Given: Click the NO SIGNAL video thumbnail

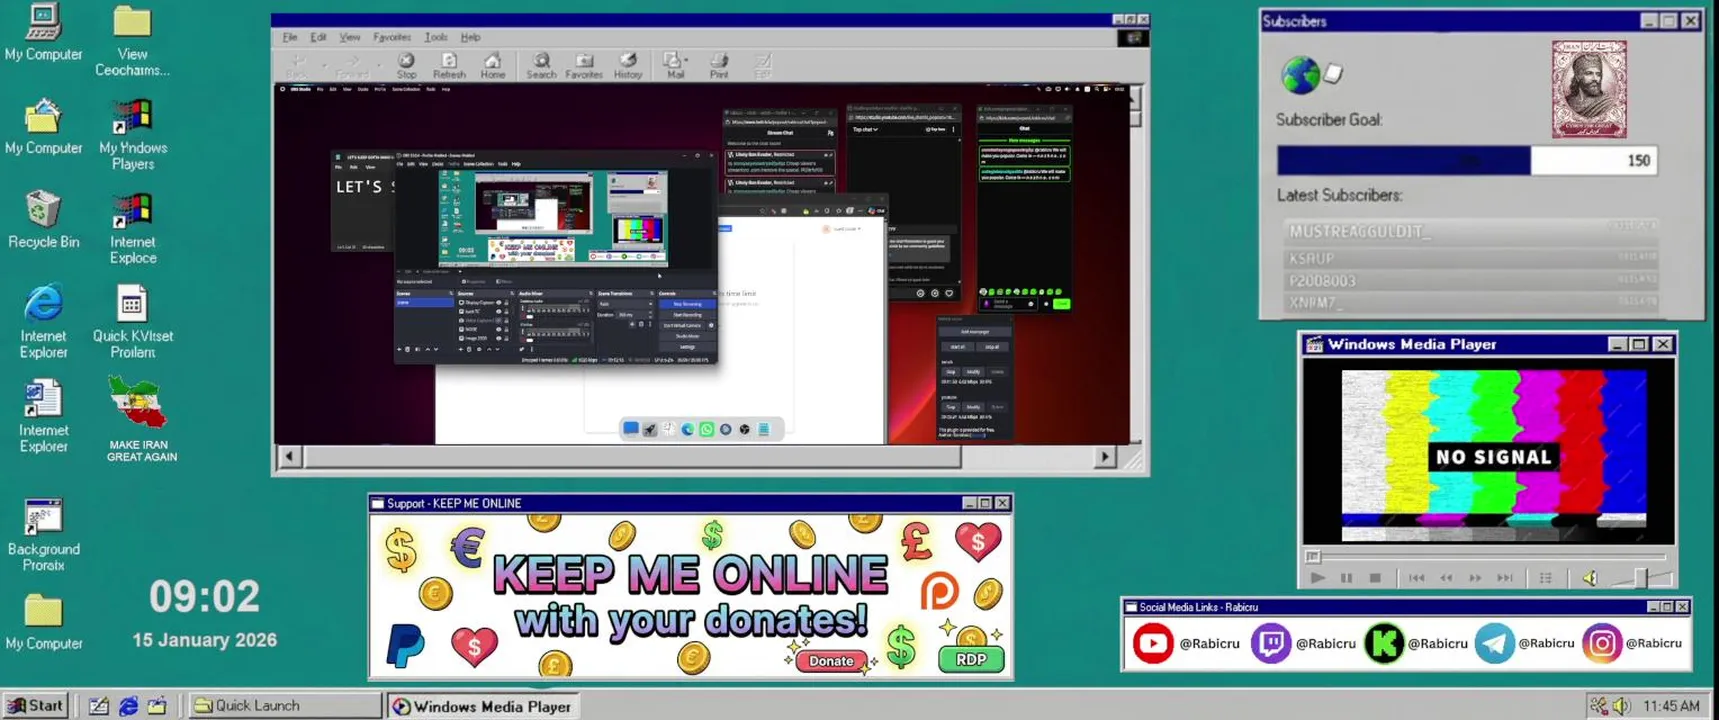Looking at the screenshot, I should pyautogui.click(x=1494, y=454).
